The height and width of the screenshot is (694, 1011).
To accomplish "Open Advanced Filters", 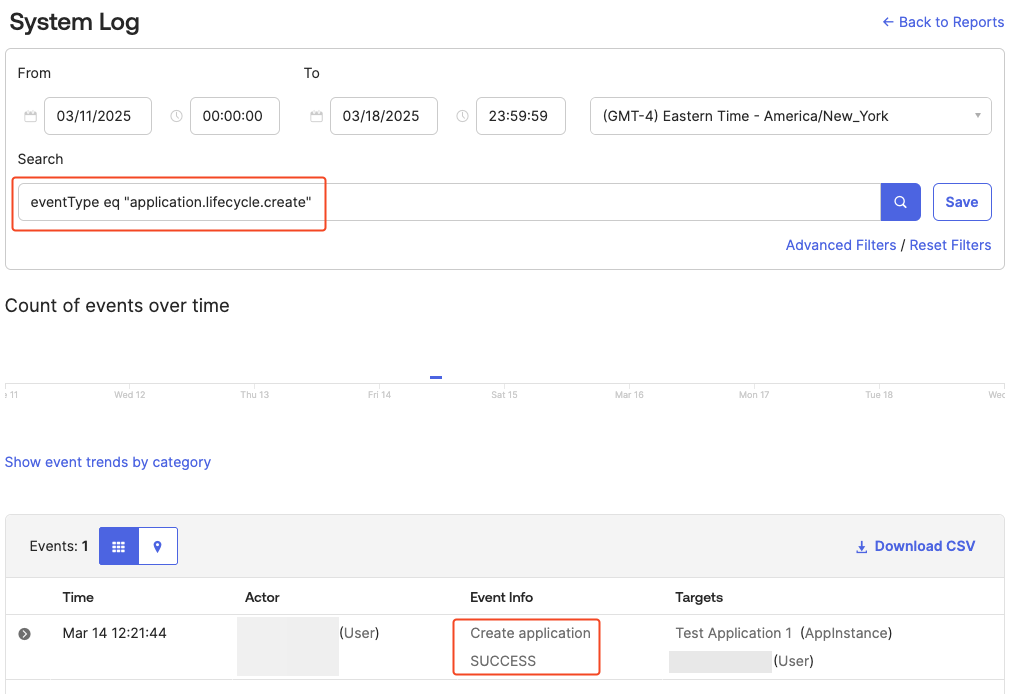I will pos(840,245).
